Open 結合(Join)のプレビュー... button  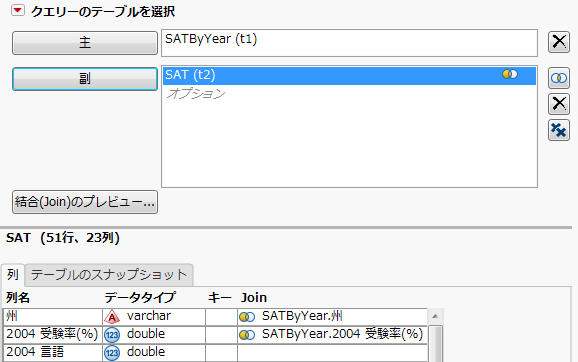click(x=85, y=202)
